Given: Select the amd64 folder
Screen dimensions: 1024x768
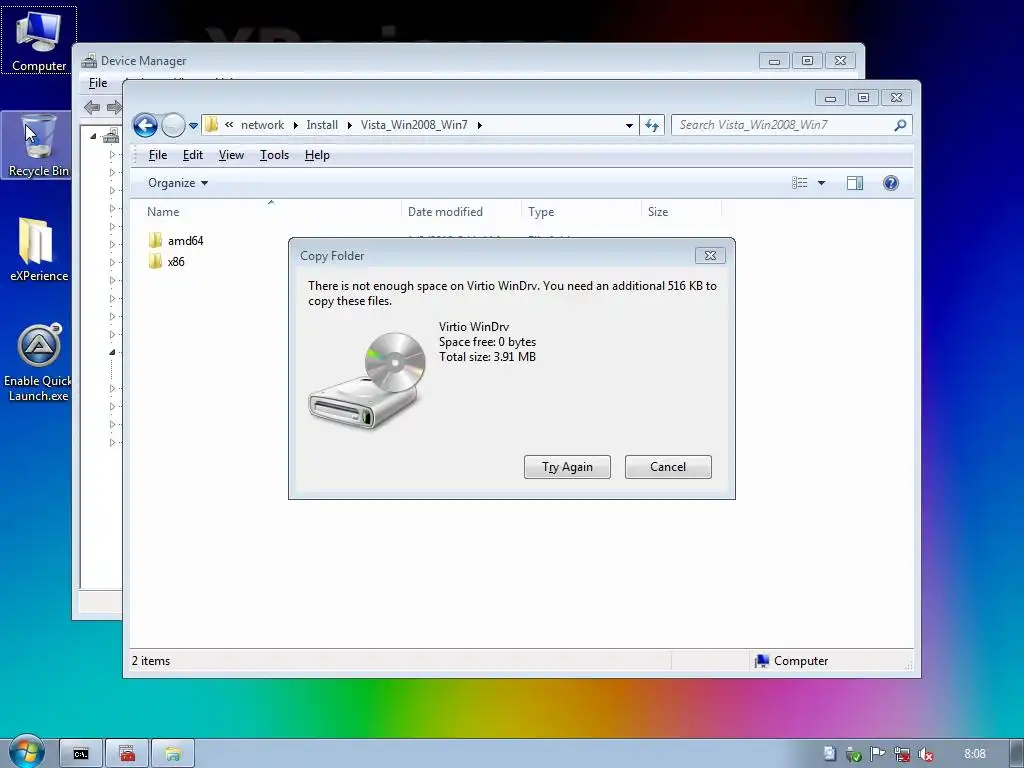Looking at the screenshot, I should (176, 240).
